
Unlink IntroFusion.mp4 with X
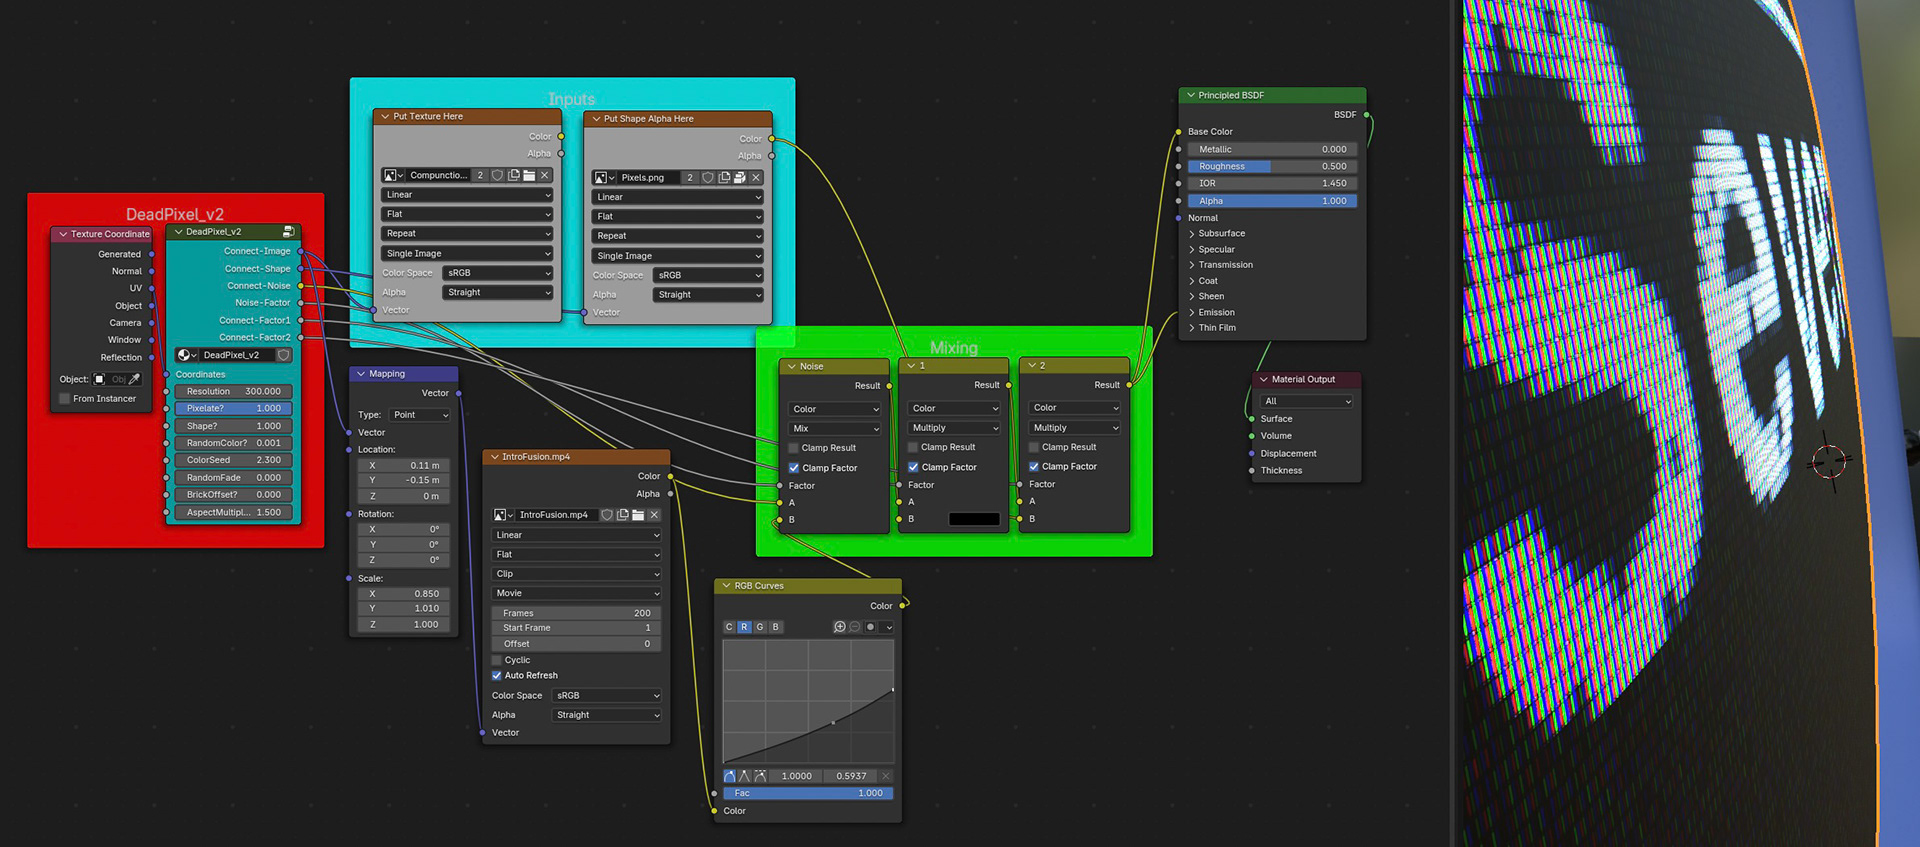tap(654, 515)
